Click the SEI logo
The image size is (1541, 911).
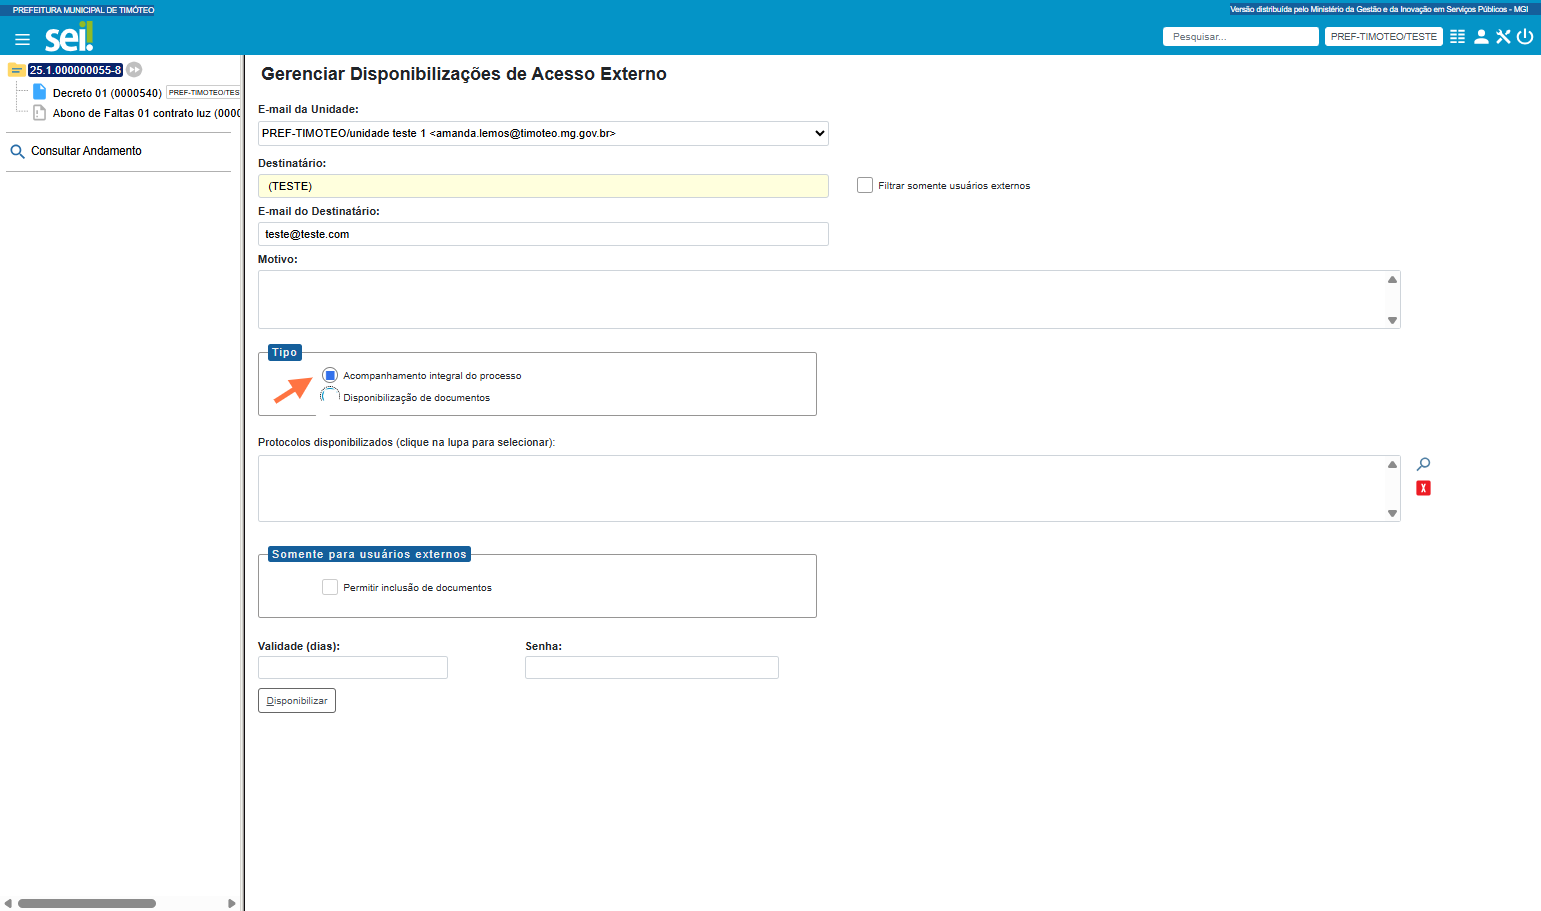click(69, 37)
